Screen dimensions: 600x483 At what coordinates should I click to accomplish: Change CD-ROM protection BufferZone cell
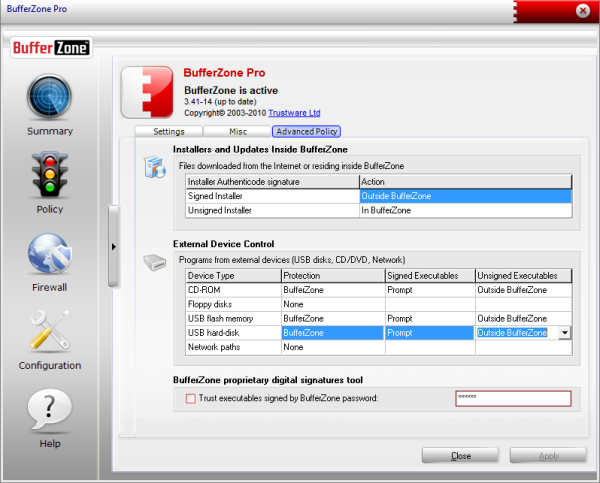click(333, 290)
